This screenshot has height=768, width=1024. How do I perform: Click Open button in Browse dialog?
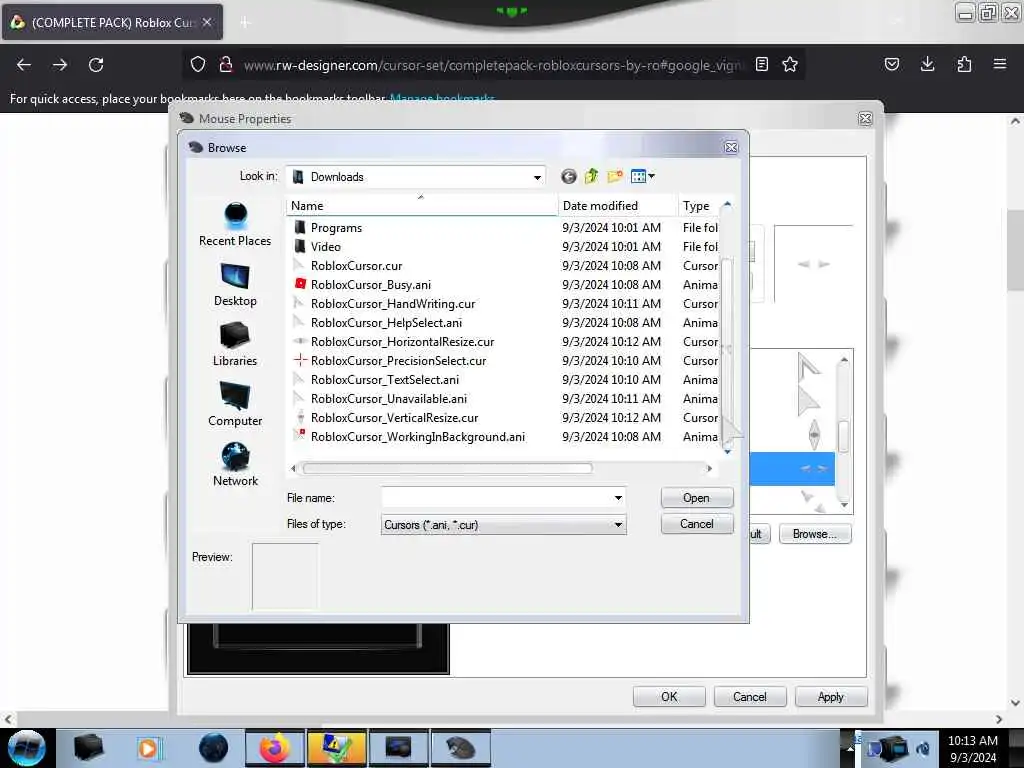pos(697,498)
